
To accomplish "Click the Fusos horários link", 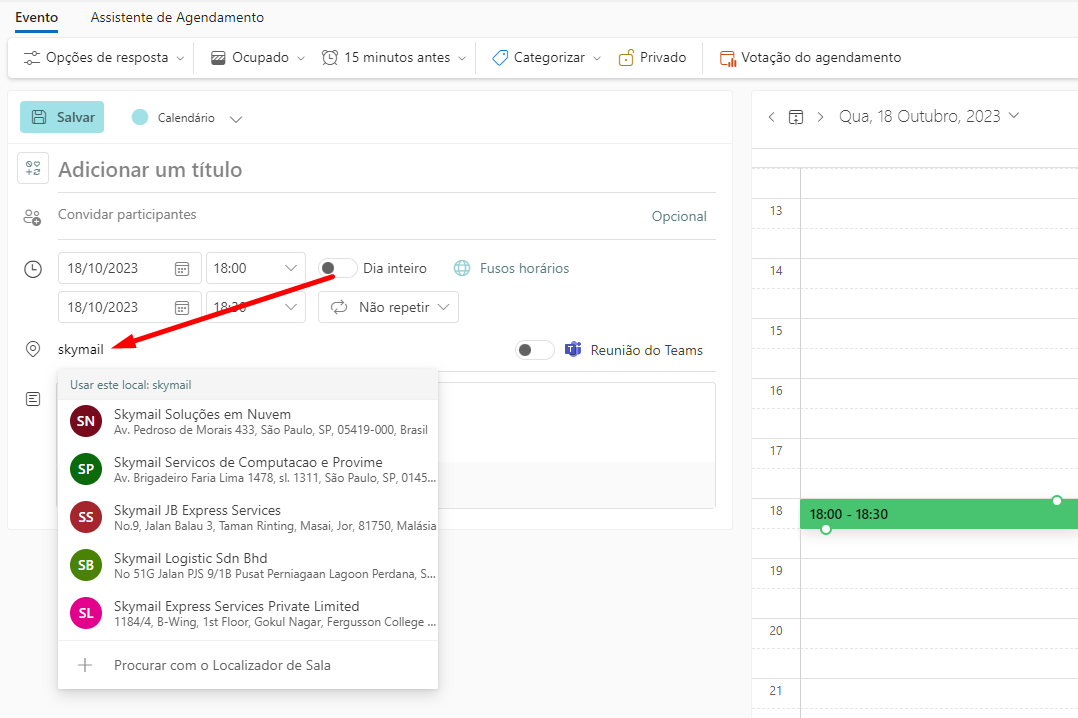I will click(x=525, y=268).
